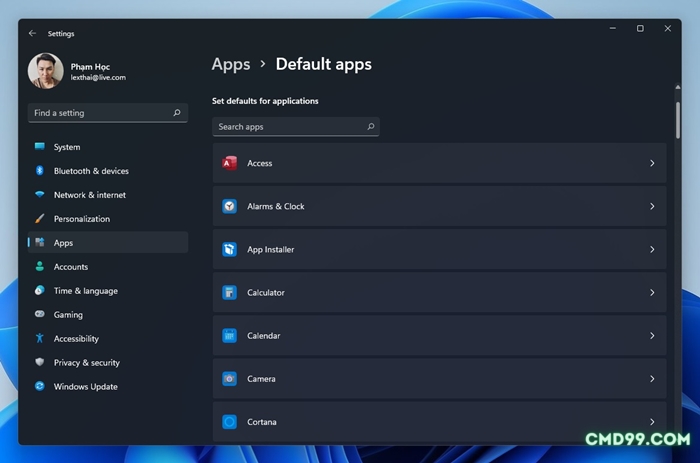Click the Access row label
This screenshot has height=463, width=700.
pos(260,163)
